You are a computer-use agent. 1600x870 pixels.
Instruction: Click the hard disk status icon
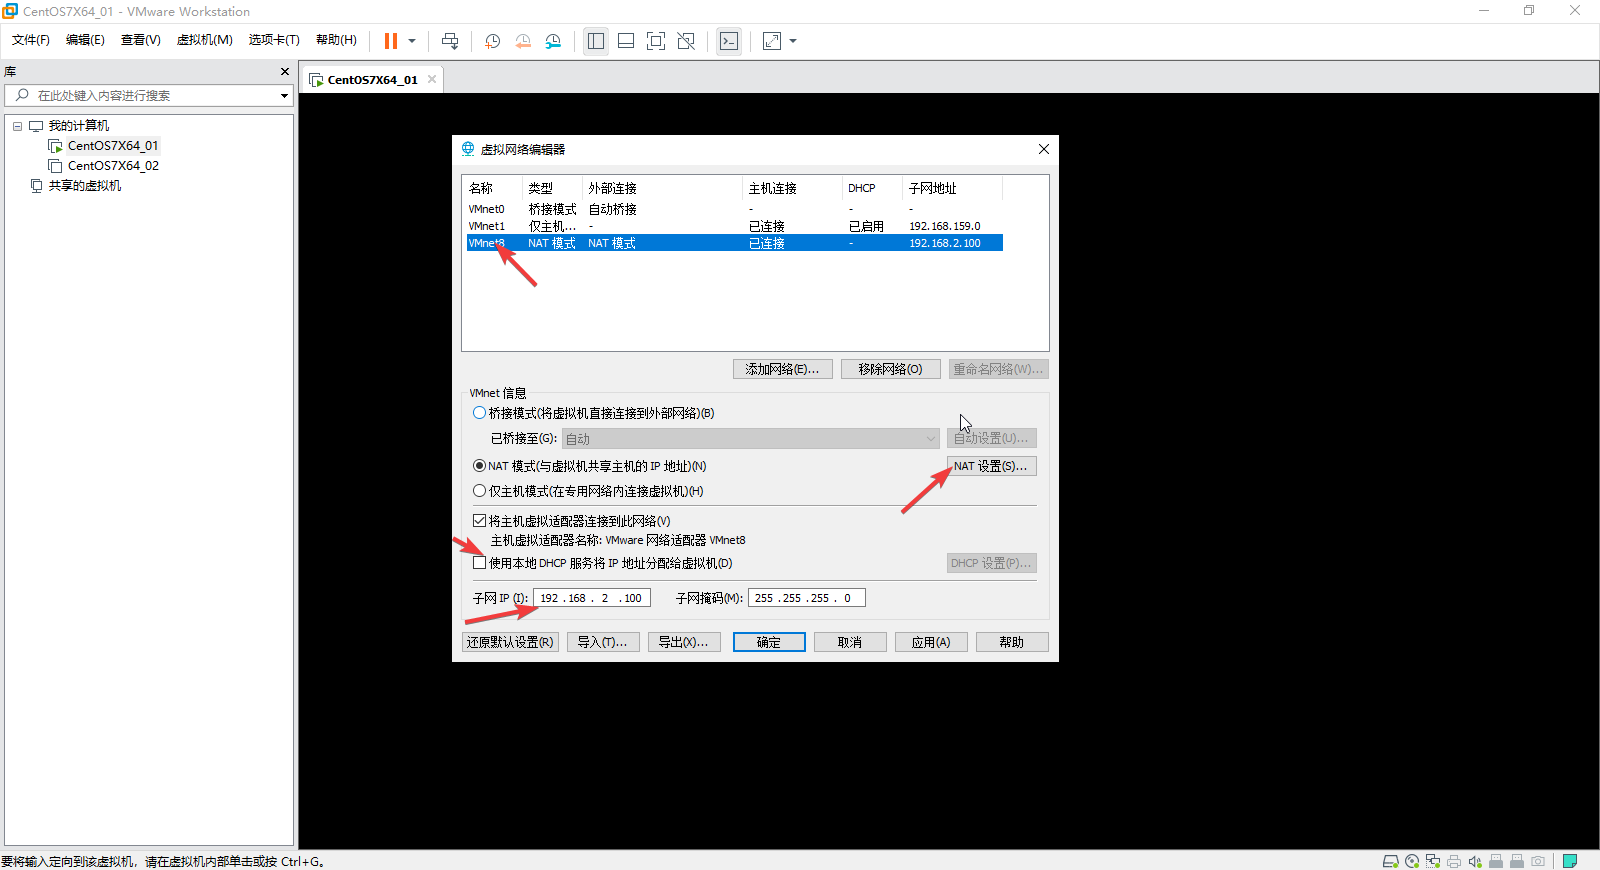pos(1390,861)
